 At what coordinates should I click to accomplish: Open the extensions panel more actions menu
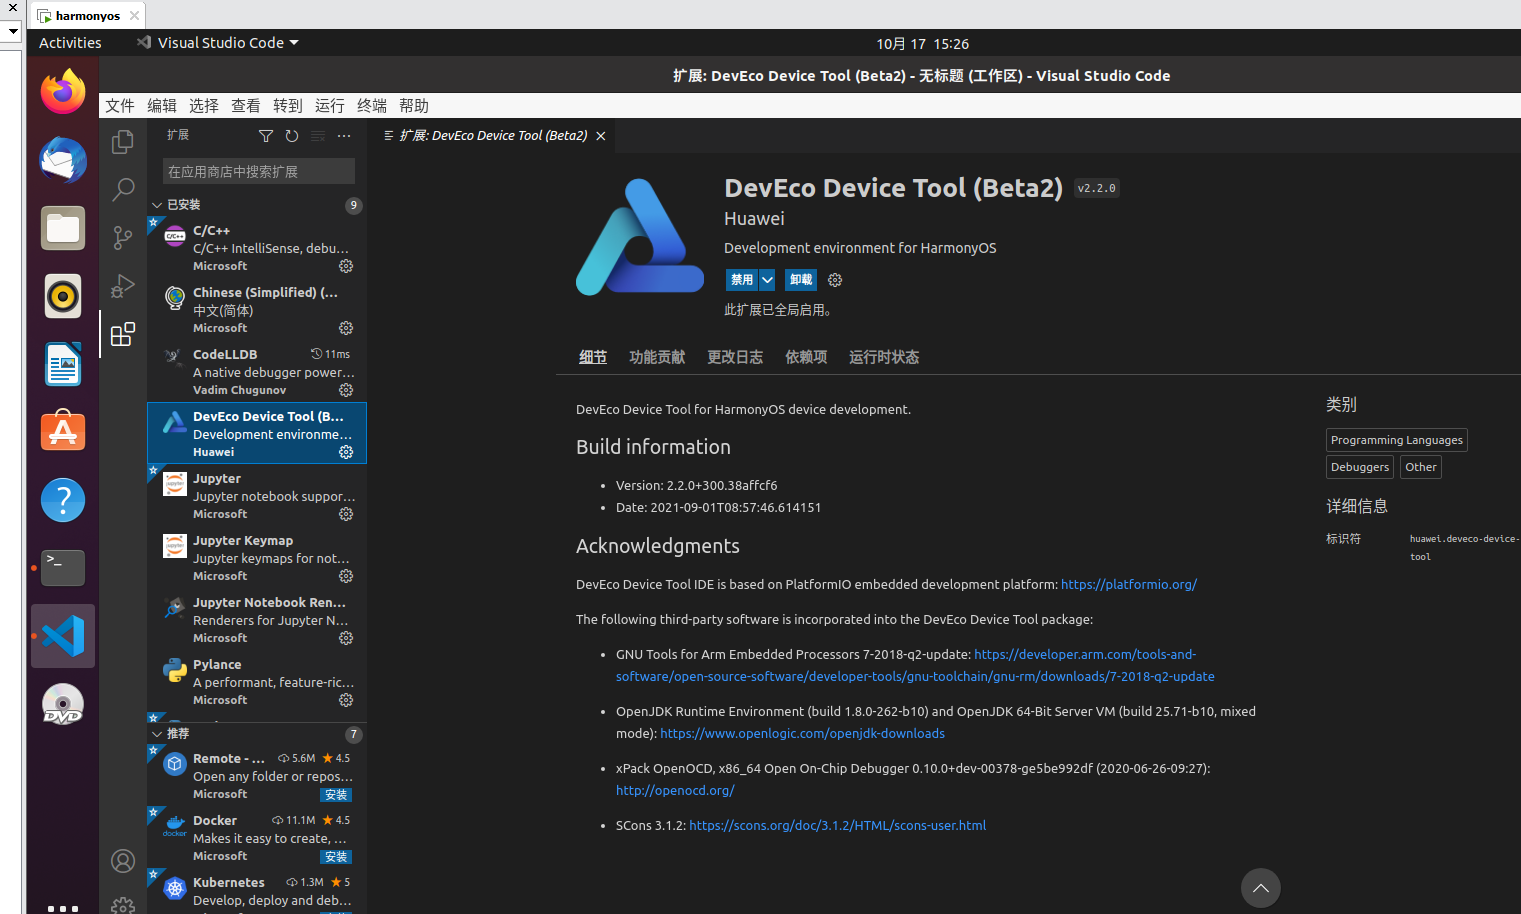point(344,136)
